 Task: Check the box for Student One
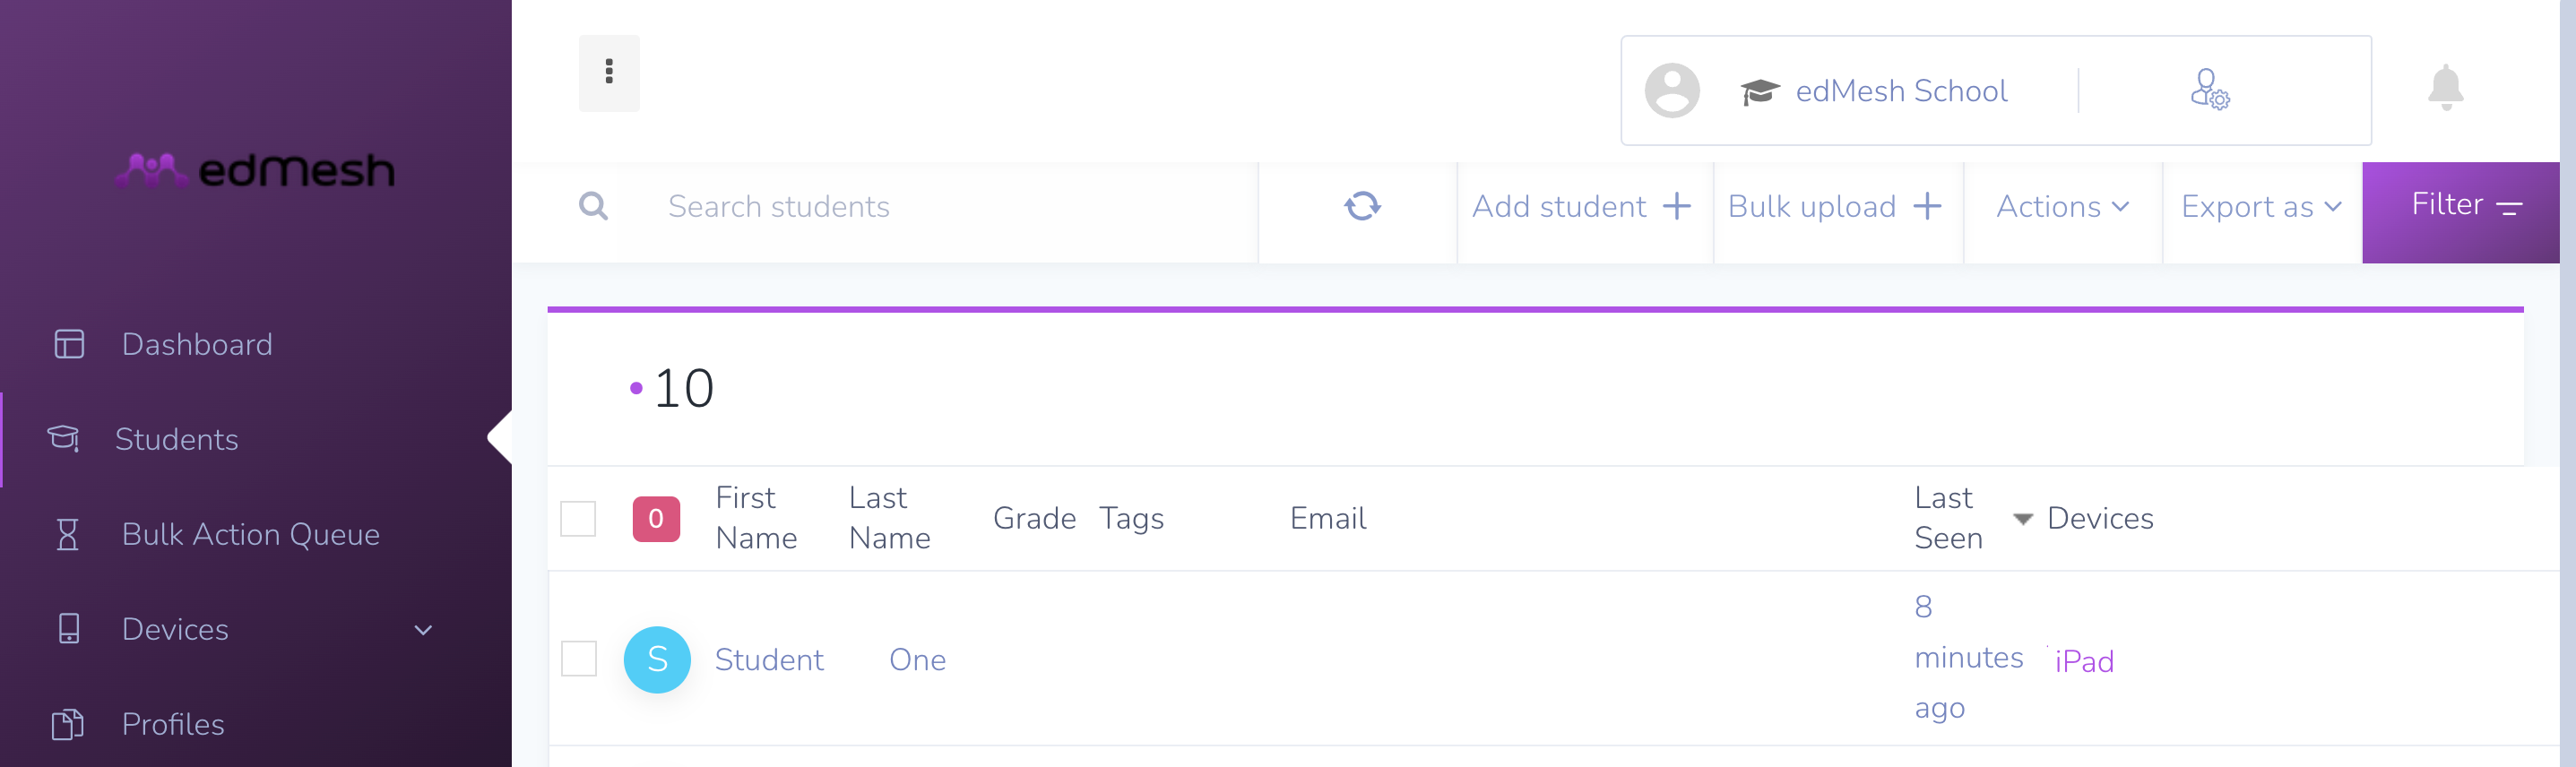pos(578,659)
